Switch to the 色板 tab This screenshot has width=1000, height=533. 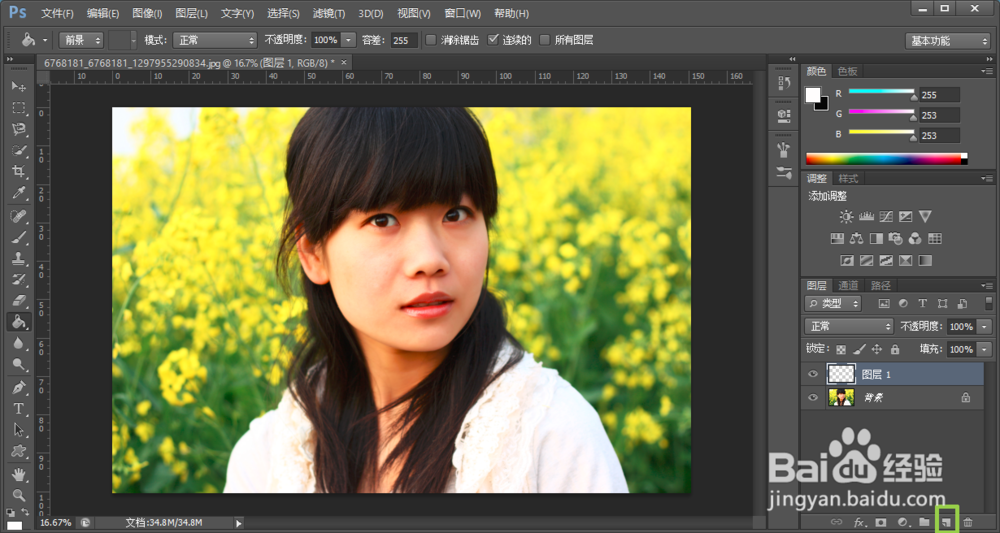(x=848, y=71)
